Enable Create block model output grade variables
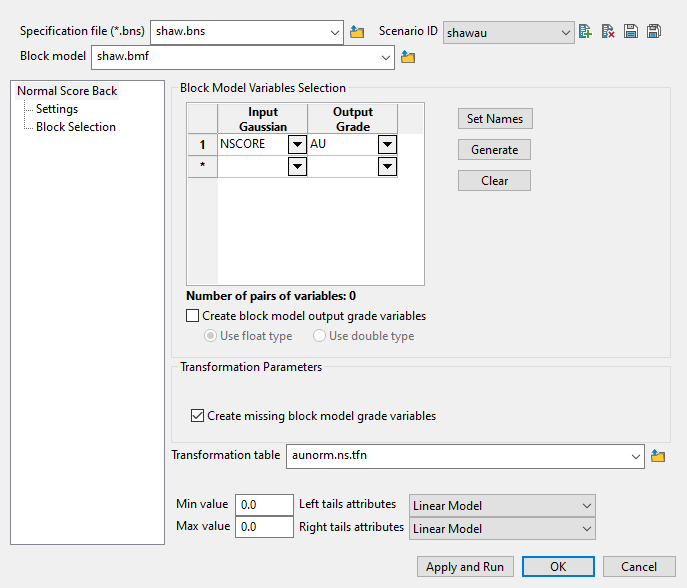Viewport: 687px width, 588px height. point(193,316)
